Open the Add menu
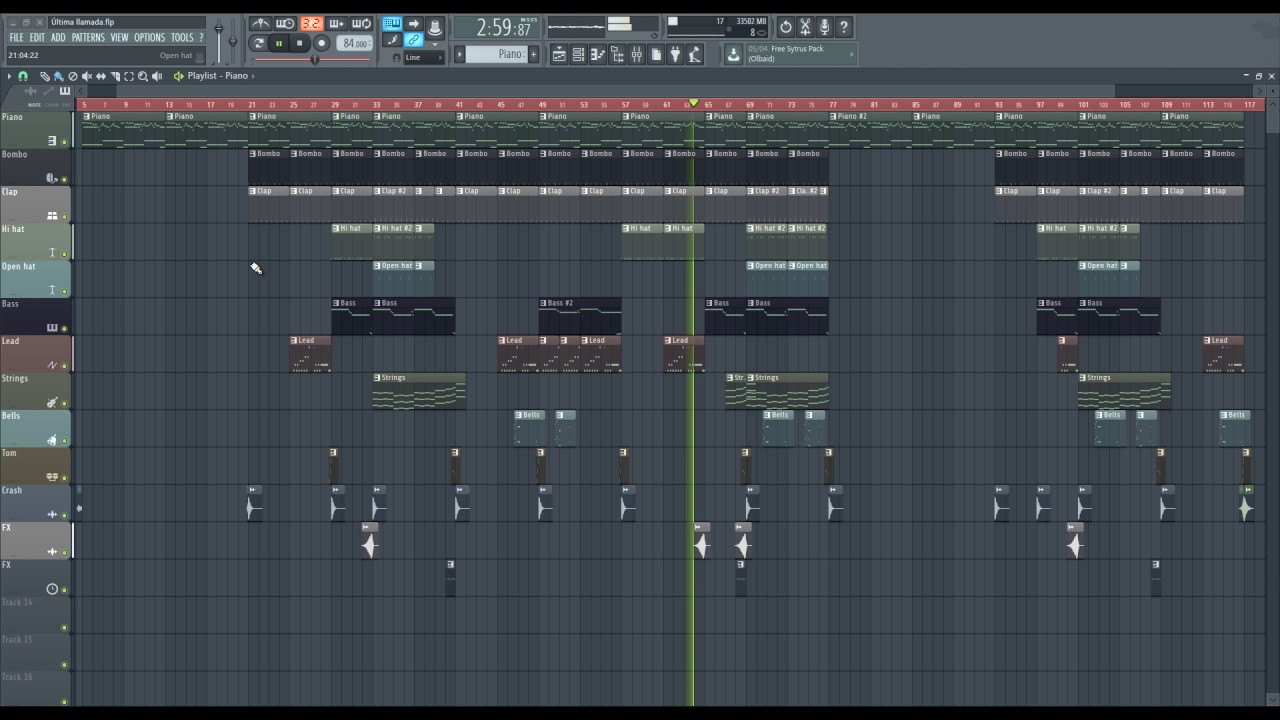The image size is (1280, 720). pyautogui.click(x=58, y=38)
